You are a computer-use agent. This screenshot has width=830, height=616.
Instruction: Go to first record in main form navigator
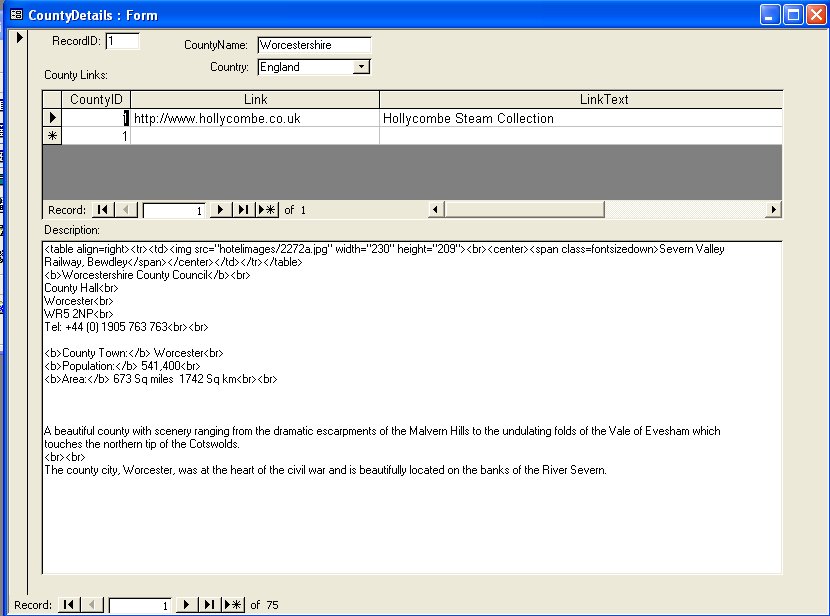[69, 604]
